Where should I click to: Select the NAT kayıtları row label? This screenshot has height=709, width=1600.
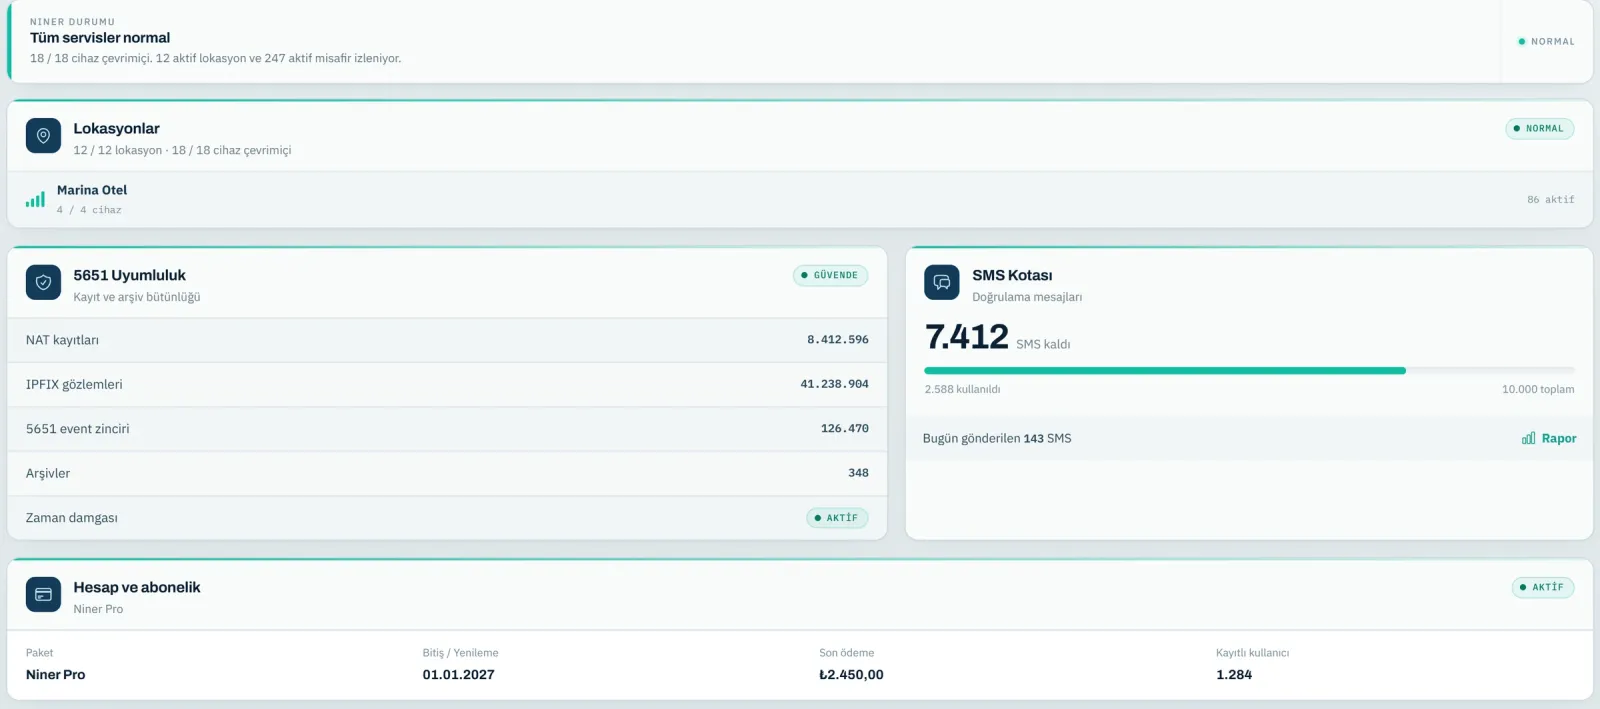click(62, 340)
